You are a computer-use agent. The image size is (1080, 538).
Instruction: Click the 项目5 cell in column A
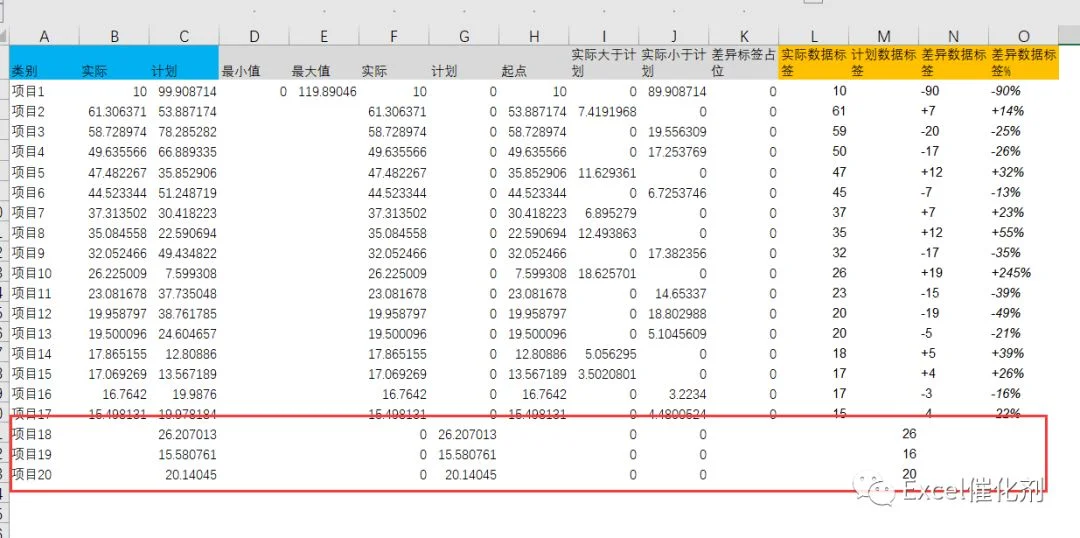point(44,172)
